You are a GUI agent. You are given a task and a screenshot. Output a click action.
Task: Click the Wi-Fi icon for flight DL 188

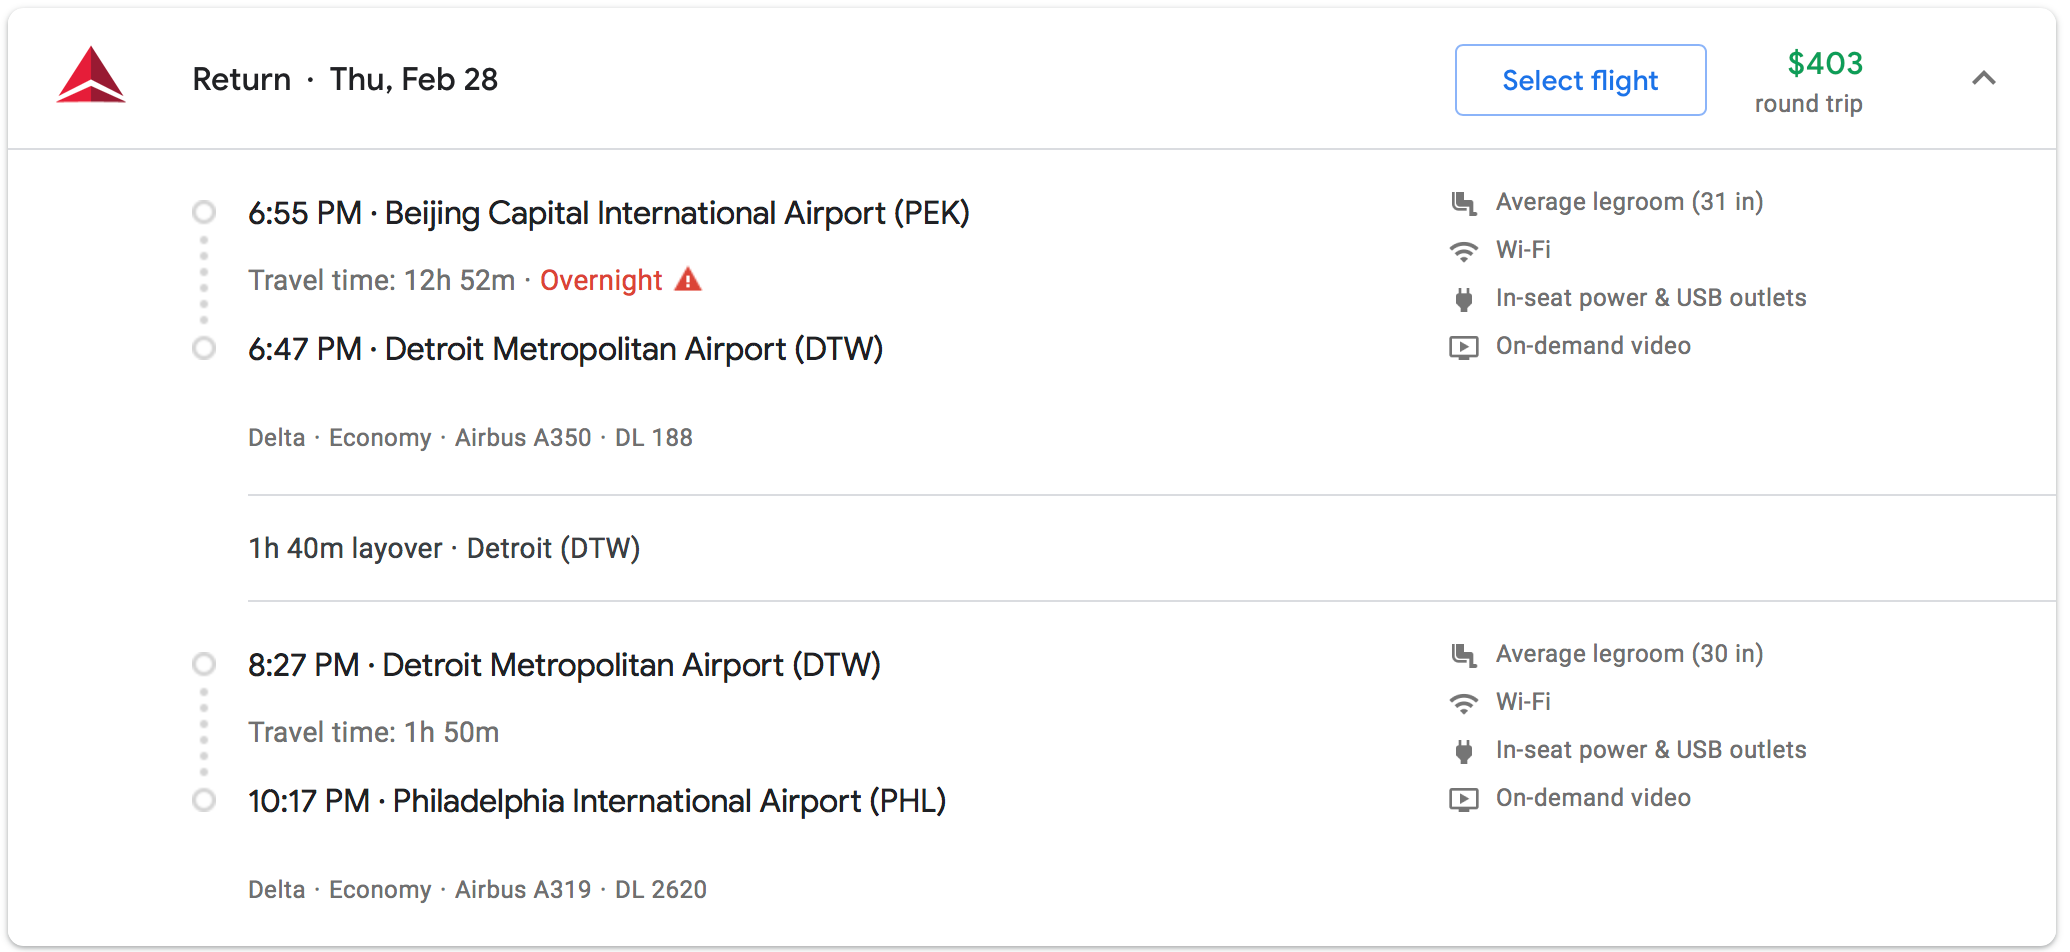(1464, 251)
